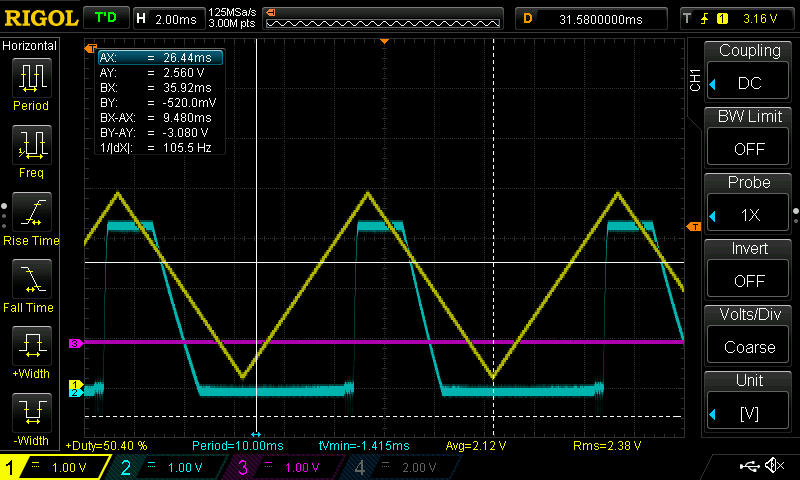
Task: Toggle Volts/Div Coarse setting
Action: [x=748, y=346]
